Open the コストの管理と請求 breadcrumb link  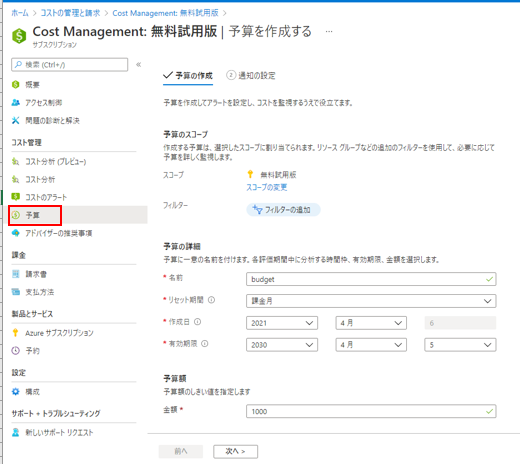70,13
